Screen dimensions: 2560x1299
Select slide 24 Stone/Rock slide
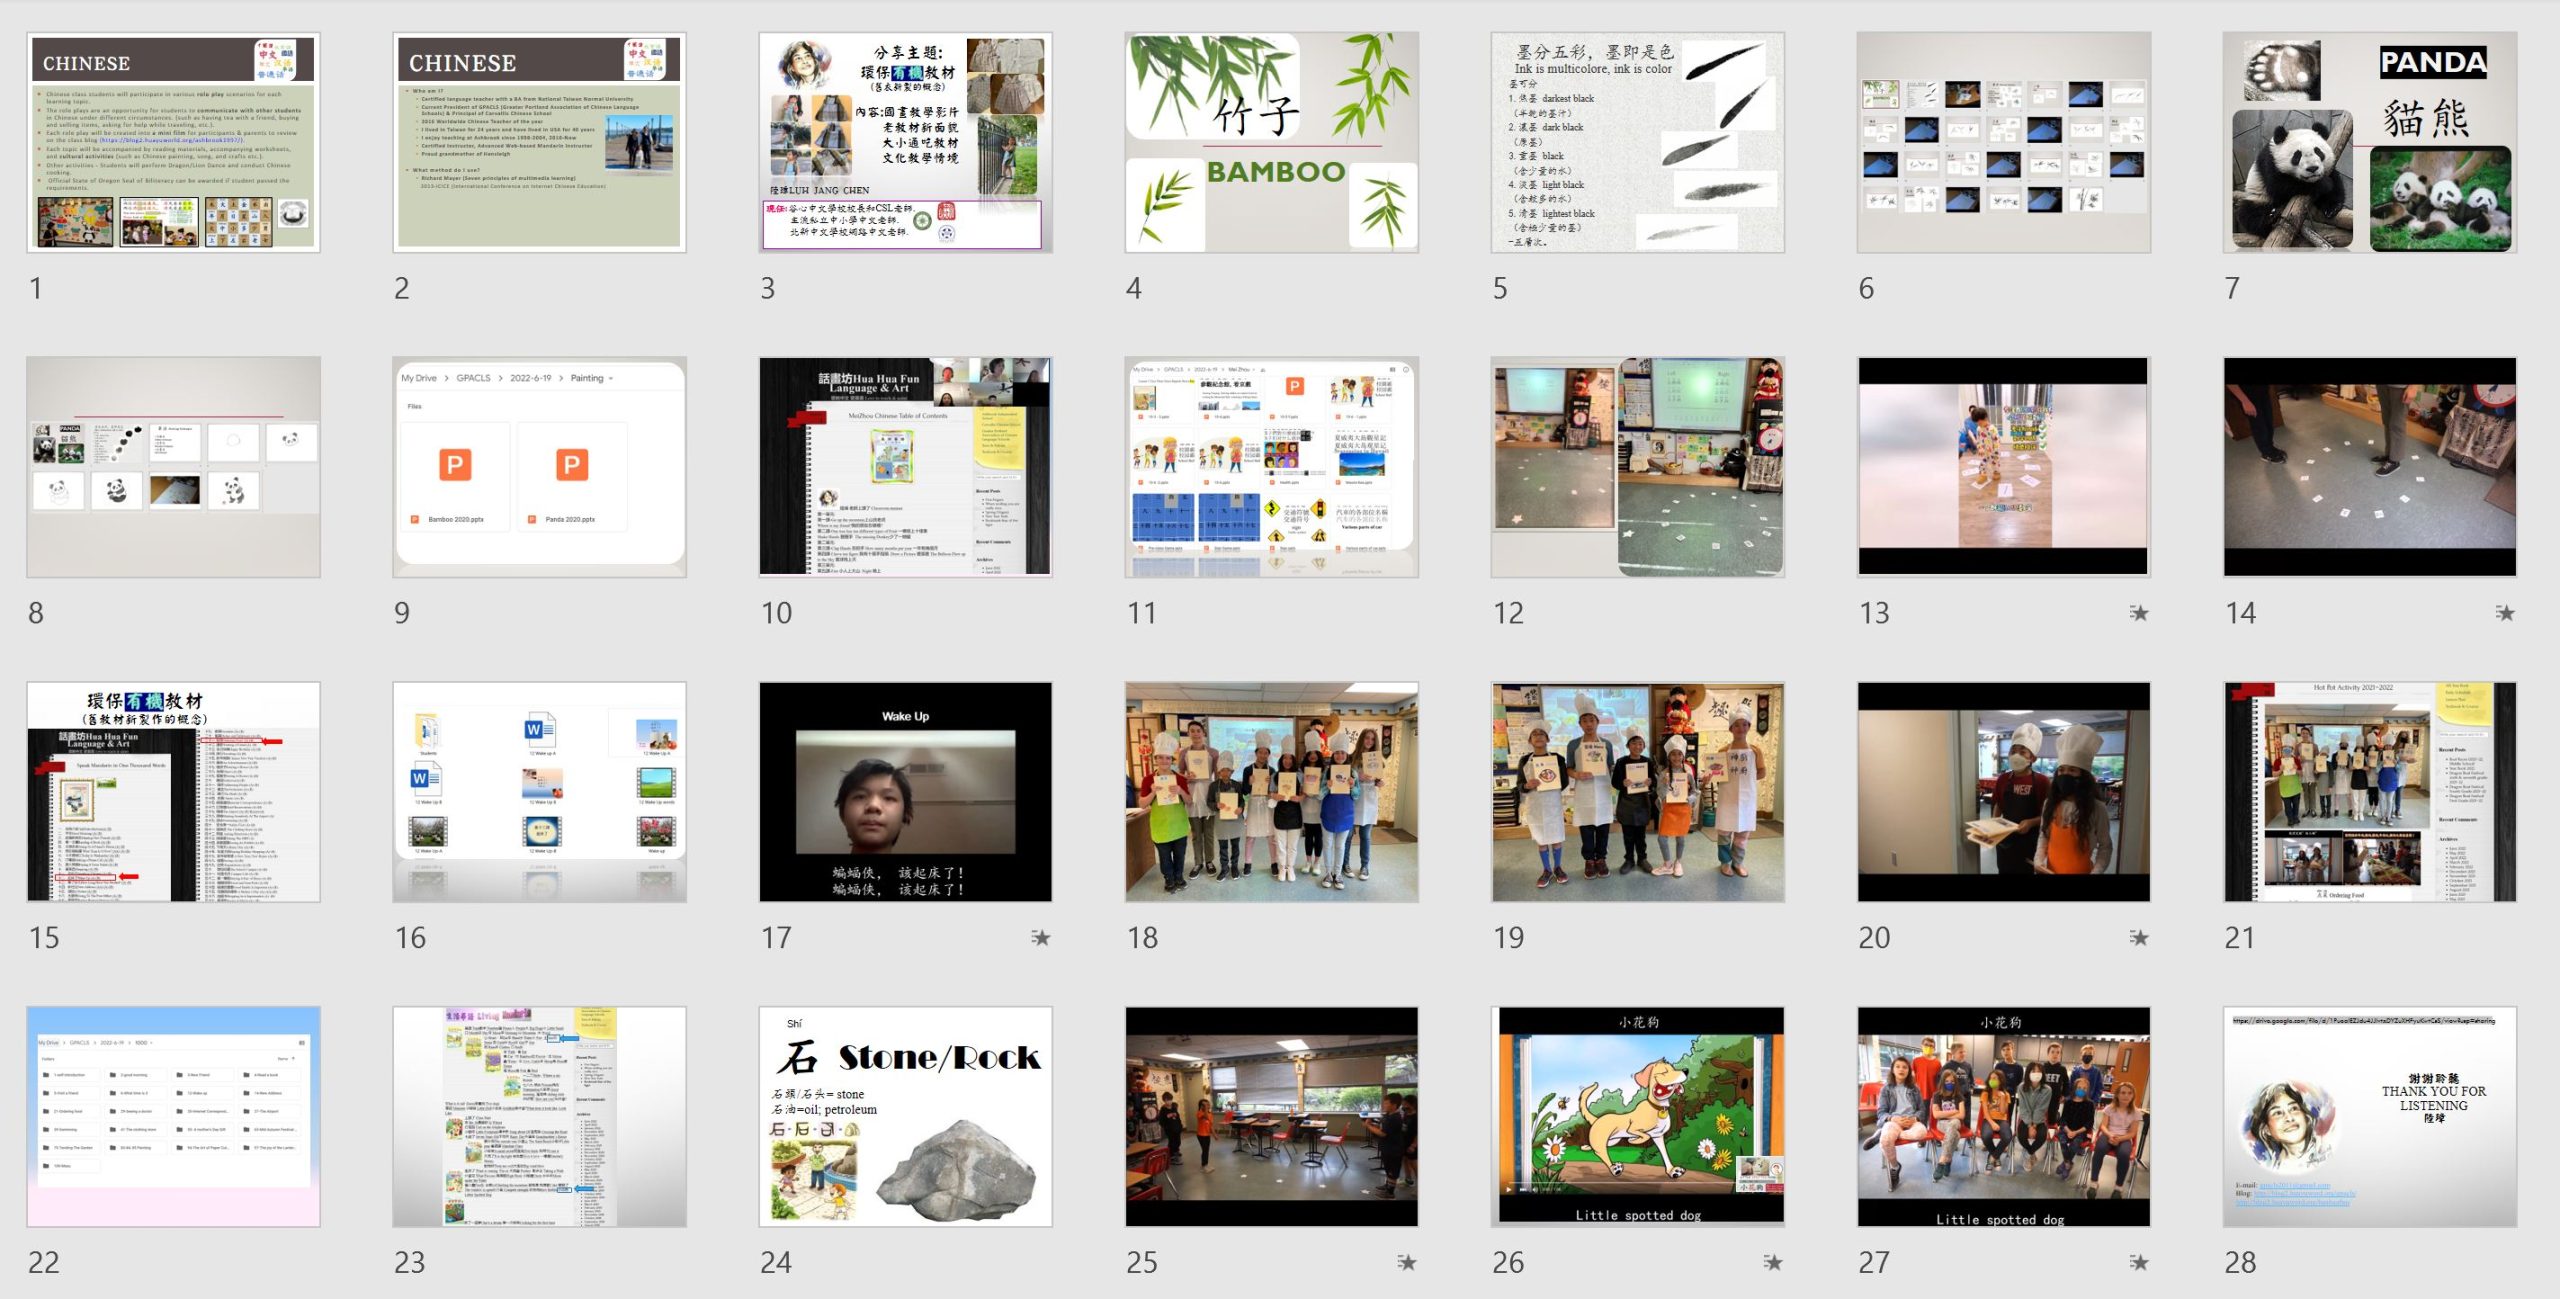coord(905,1117)
